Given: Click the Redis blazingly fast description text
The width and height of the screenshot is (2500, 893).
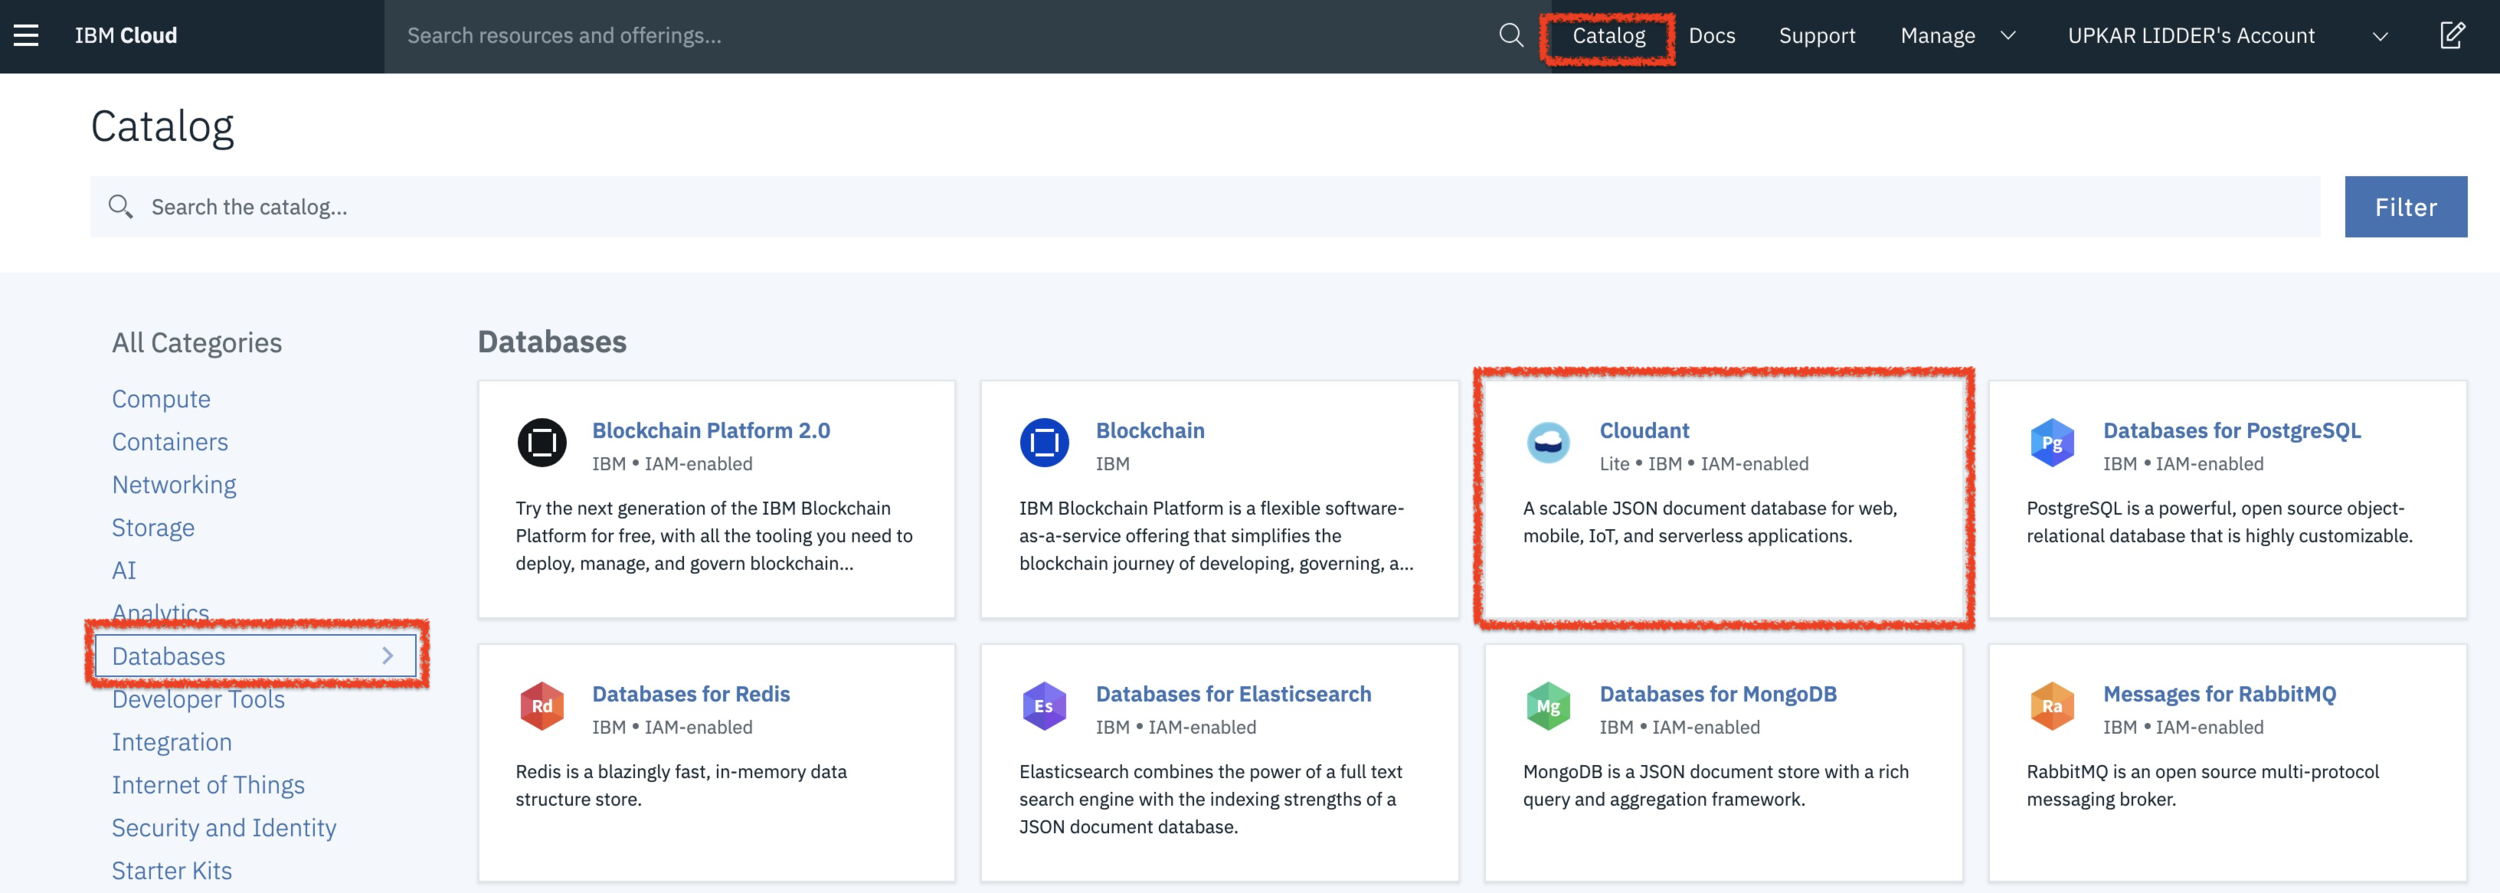Looking at the screenshot, I should pyautogui.click(x=681, y=785).
